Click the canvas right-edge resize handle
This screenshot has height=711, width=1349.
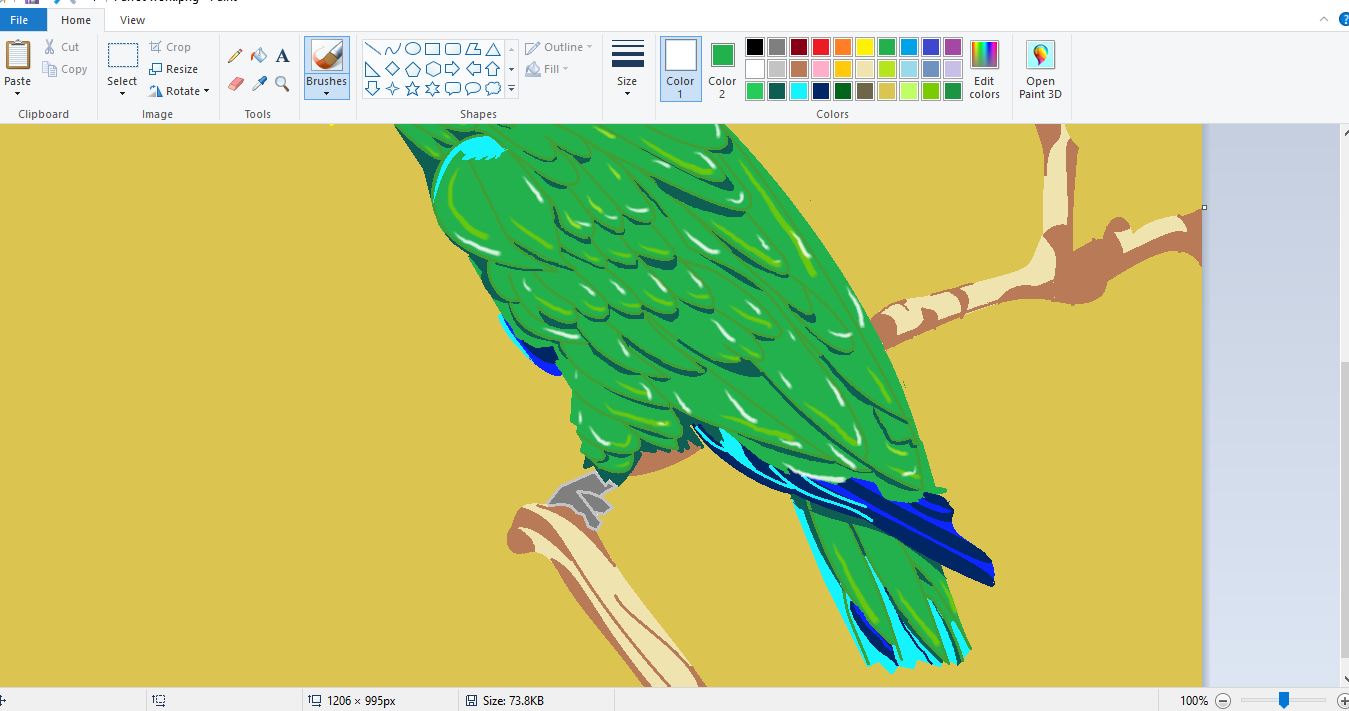(x=1204, y=208)
